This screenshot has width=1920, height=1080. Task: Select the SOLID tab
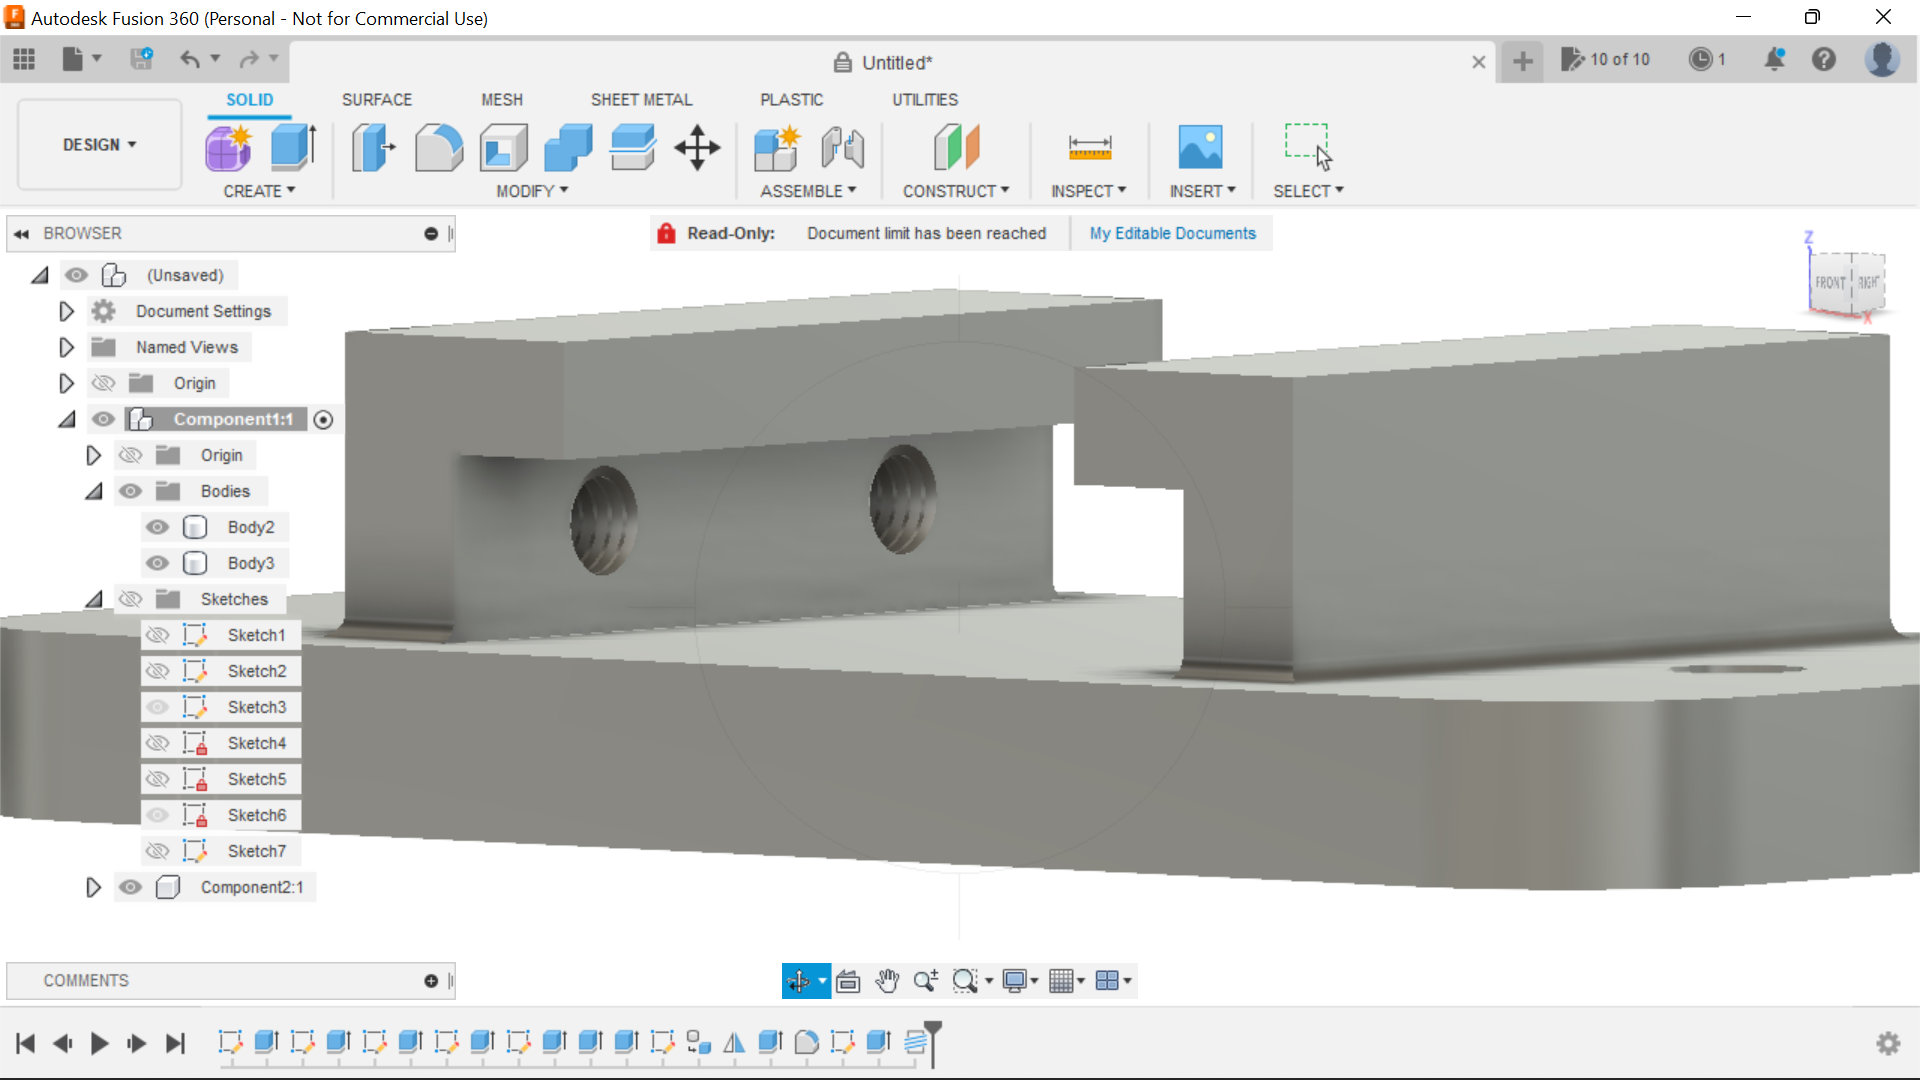pyautogui.click(x=250, y=100)
